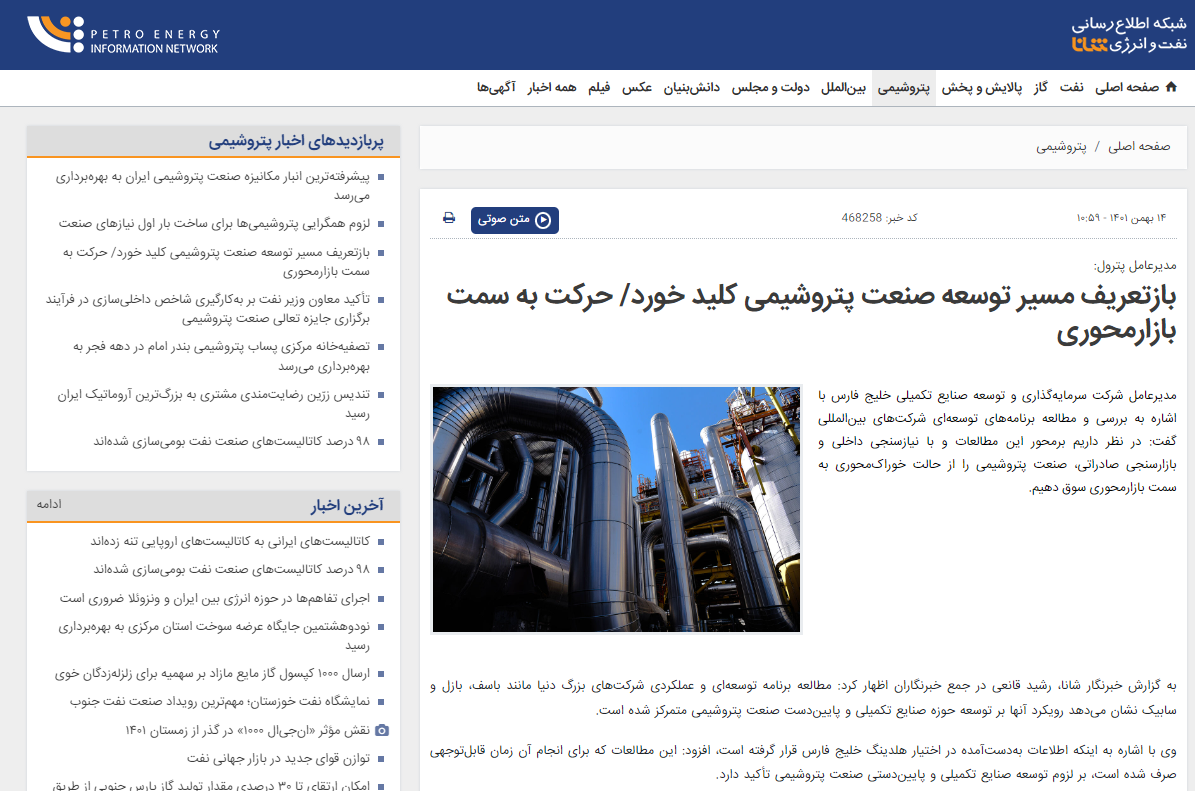Image resolution: width=1195 pixels, height=791 pixels.
Task: Click Petro Energy Information Network logo
Action: 122,35
